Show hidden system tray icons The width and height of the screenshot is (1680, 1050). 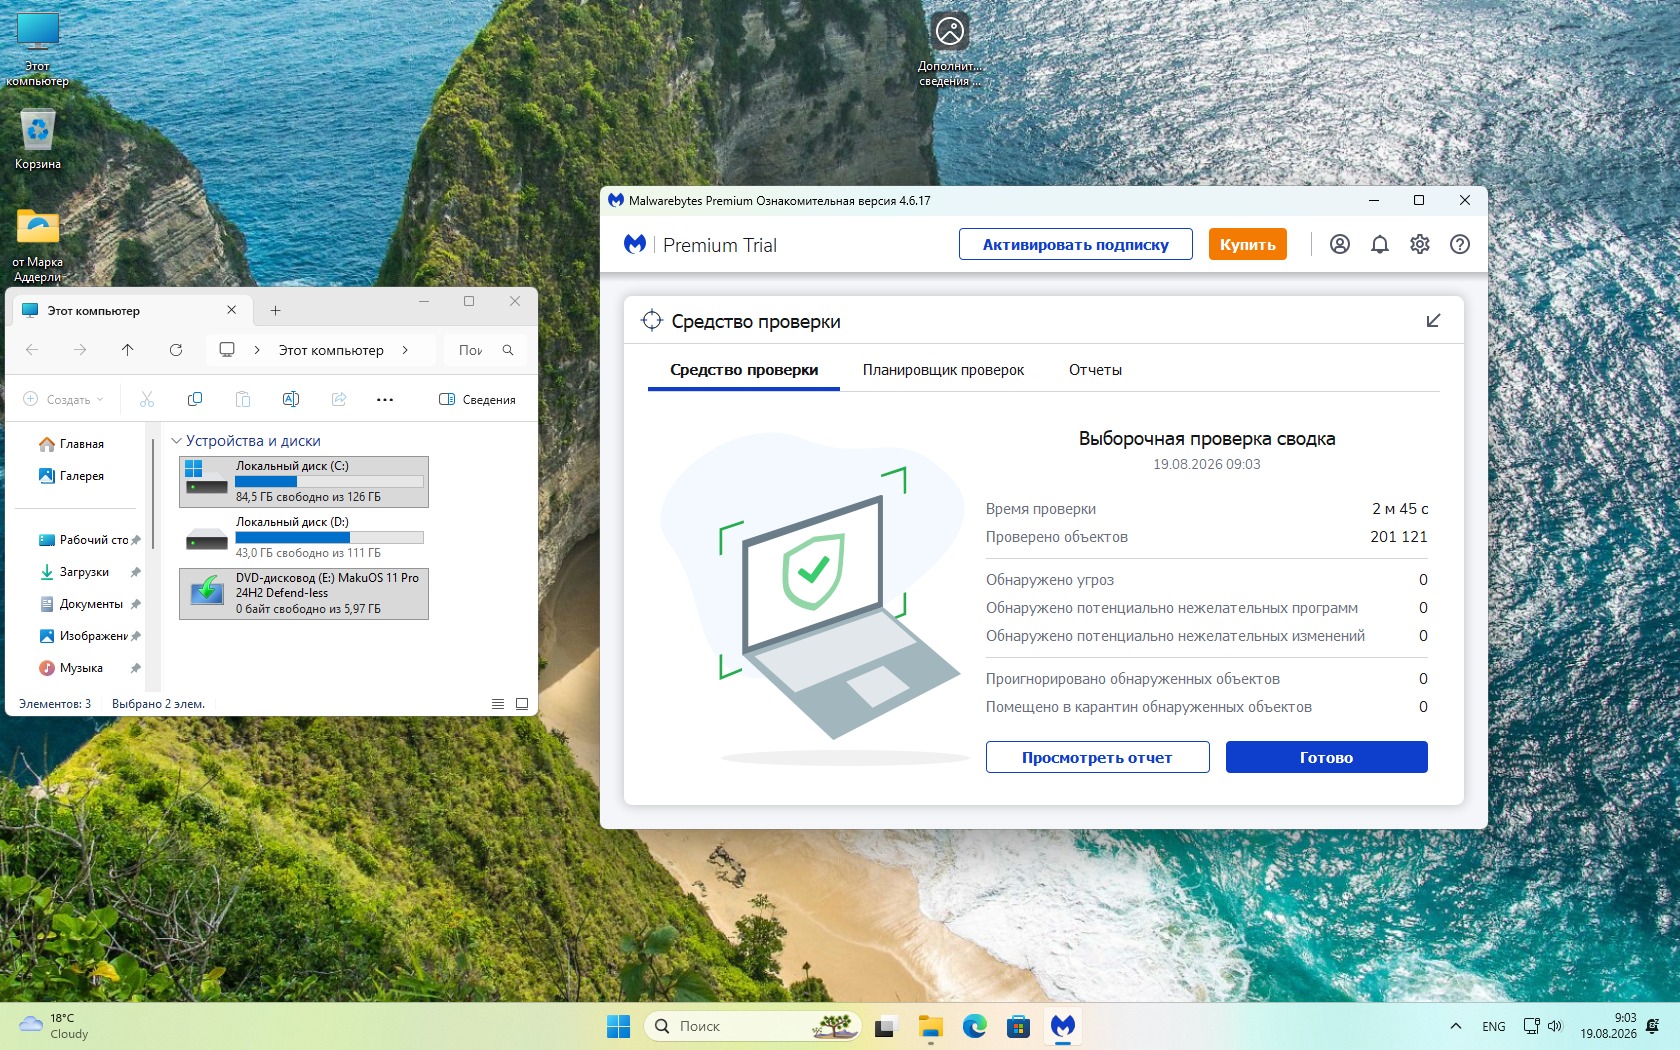[x=1456, y=1026]
